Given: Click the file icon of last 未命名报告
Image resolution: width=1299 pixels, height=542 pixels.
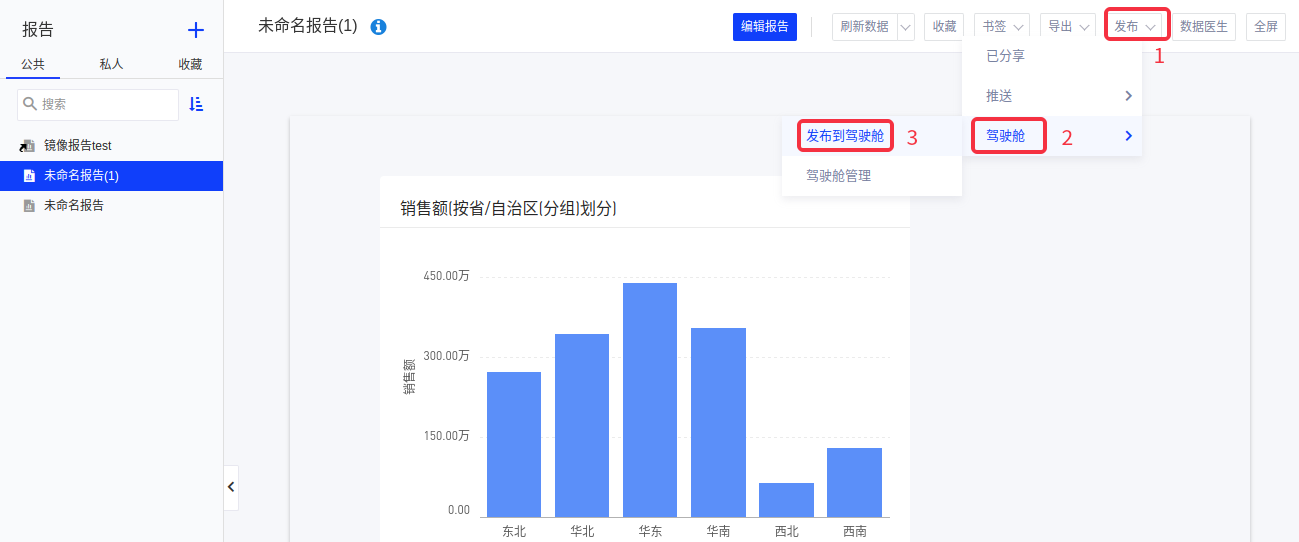Looking at the screenshot, I should [29, 206].
